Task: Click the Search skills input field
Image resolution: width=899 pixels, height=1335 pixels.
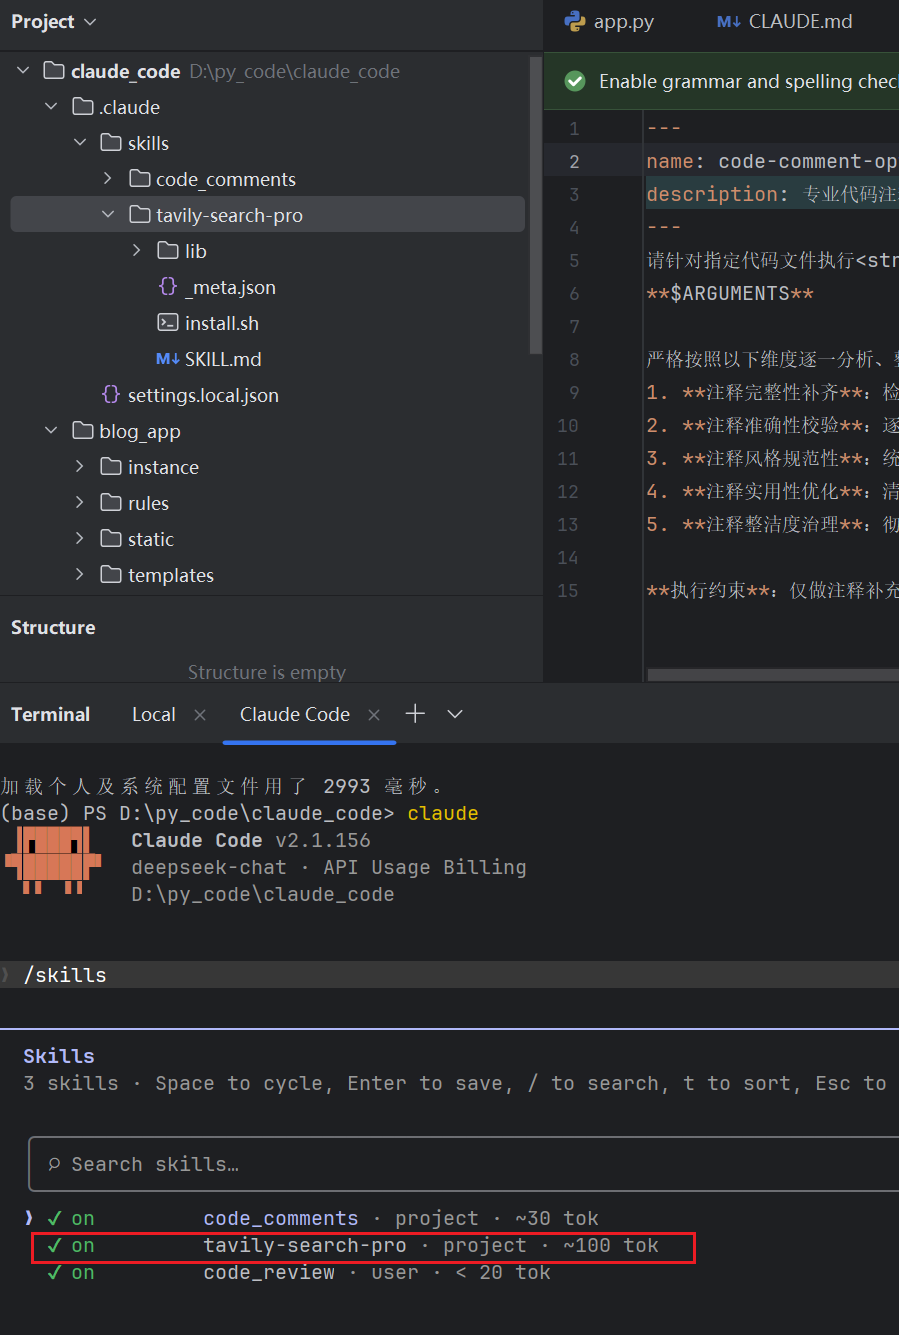Action: (x=464, y=1164)
